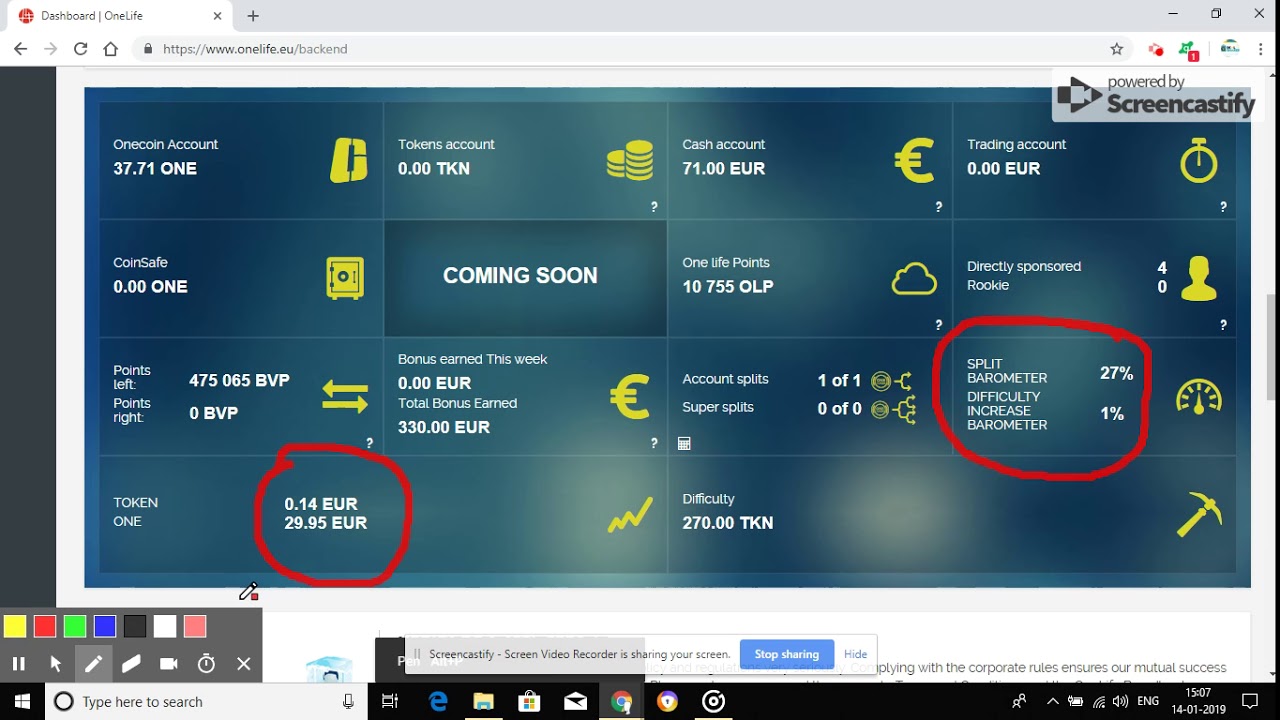Reload the OneLife page
Viewport: 1280px width, 720px height.
[x=81, y=49]
